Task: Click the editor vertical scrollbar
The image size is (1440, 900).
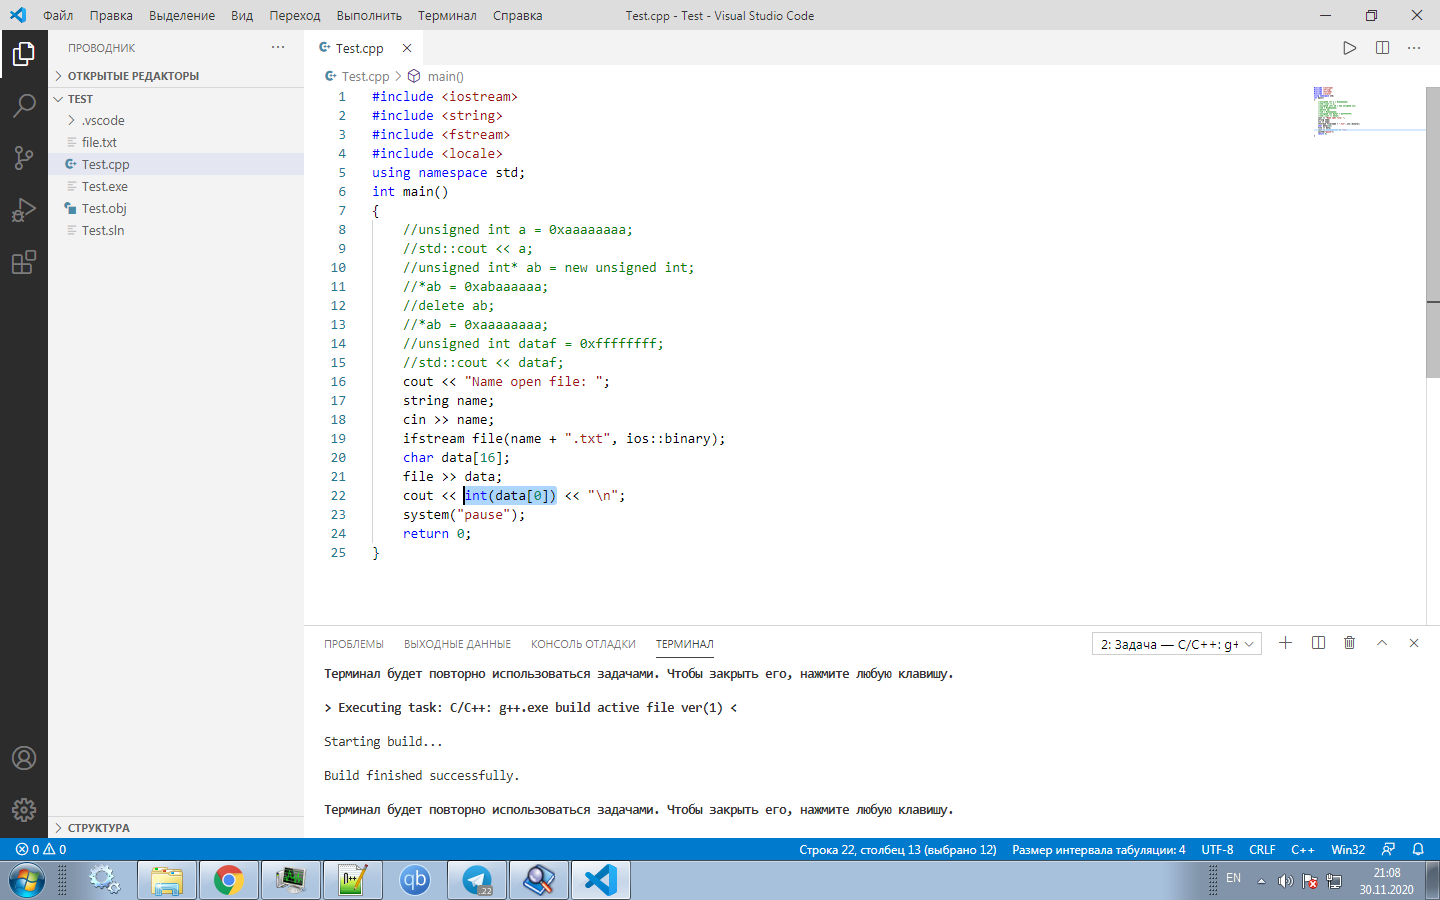Action: [x=1433, y=232]
